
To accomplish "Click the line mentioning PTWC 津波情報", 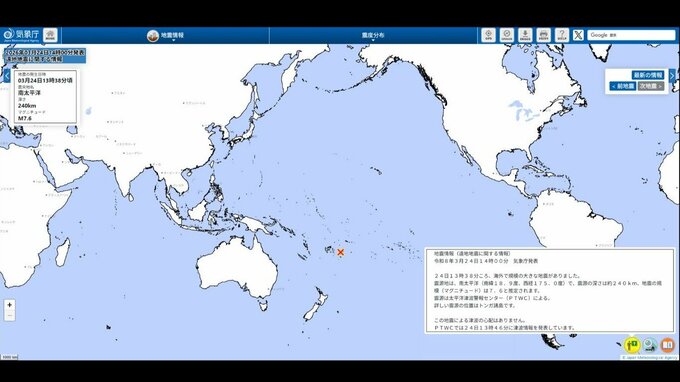I will click(504, 328).
